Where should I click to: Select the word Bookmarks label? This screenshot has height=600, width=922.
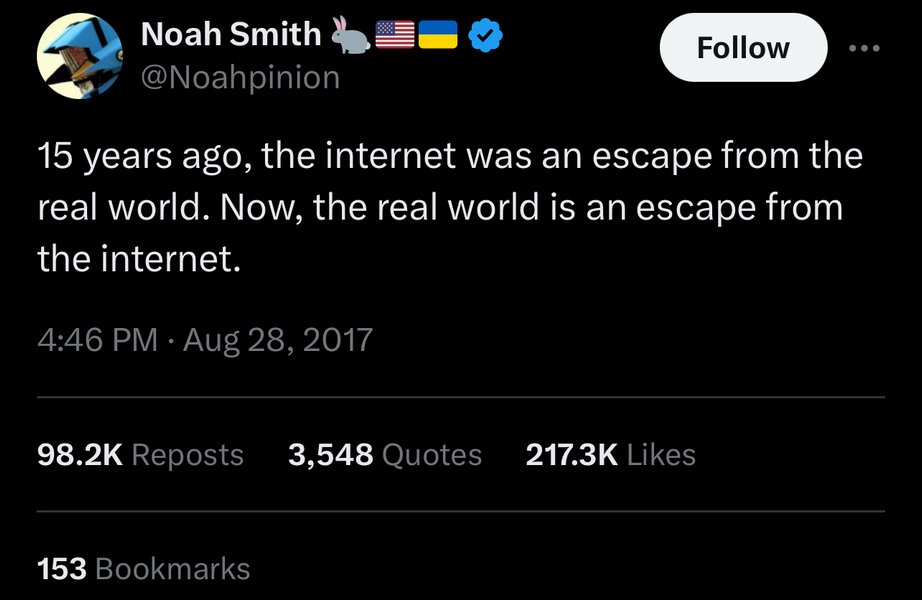tap(172, 569)
